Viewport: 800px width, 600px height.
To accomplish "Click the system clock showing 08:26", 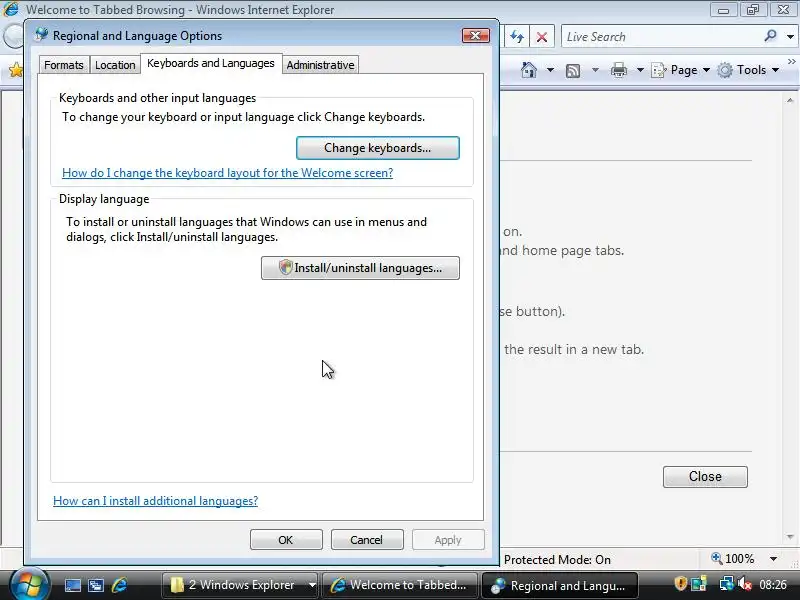I will click(x=772, y=584).
